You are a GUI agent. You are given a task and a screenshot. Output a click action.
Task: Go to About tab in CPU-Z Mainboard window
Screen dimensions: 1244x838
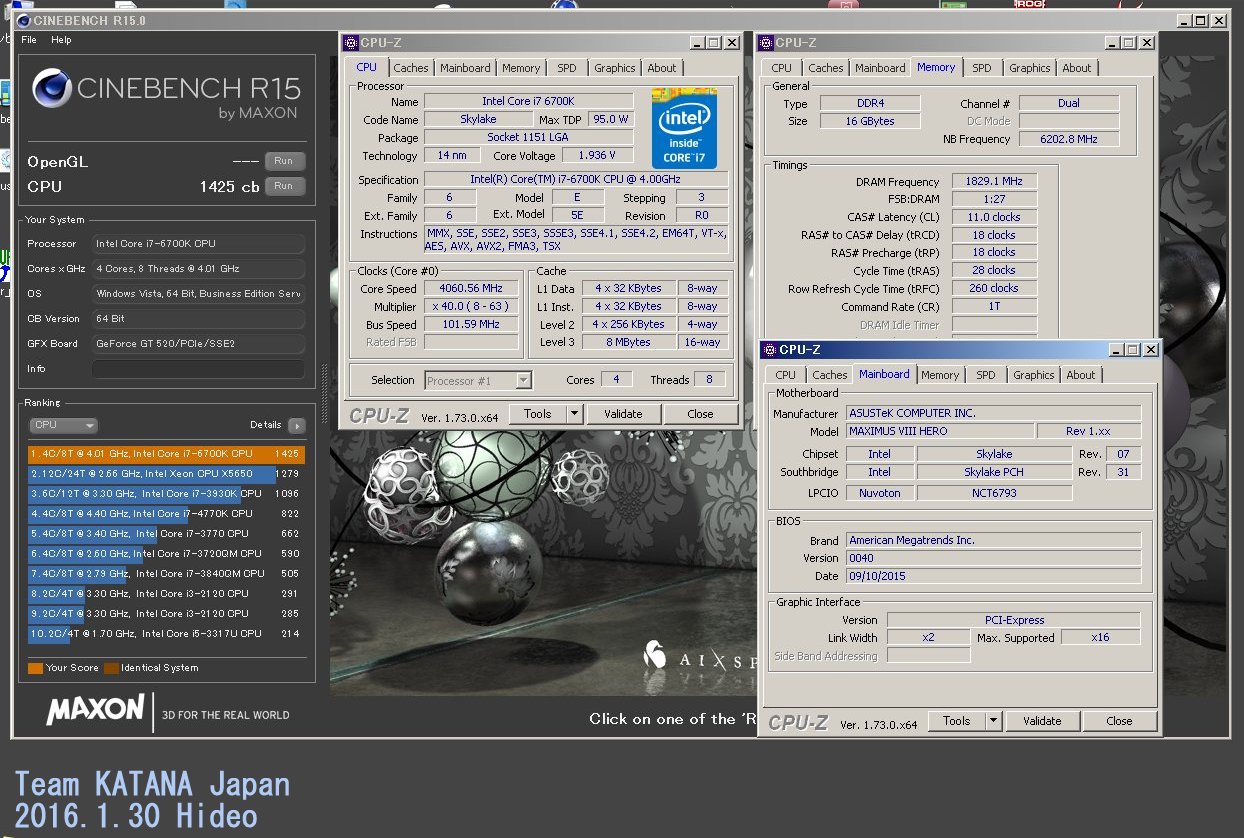click(x=1081, y=375)
